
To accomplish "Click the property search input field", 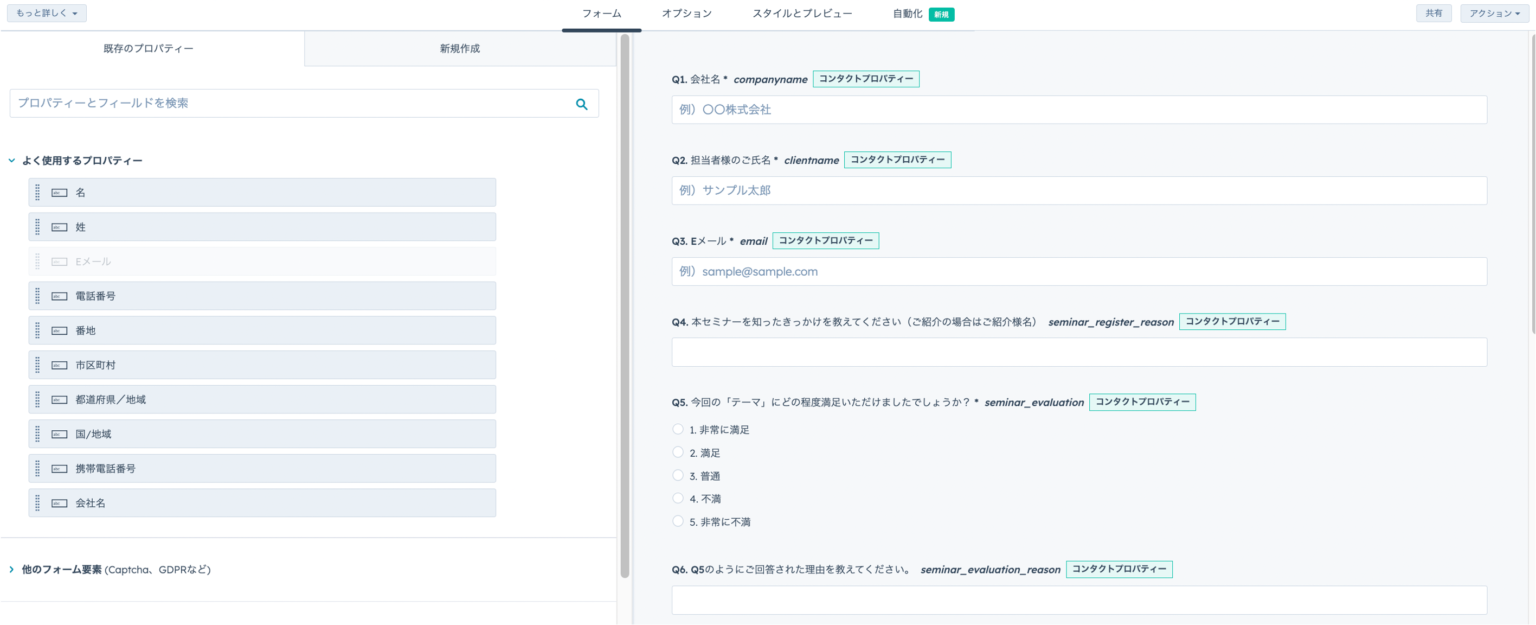I will click(x=290, y=103).
